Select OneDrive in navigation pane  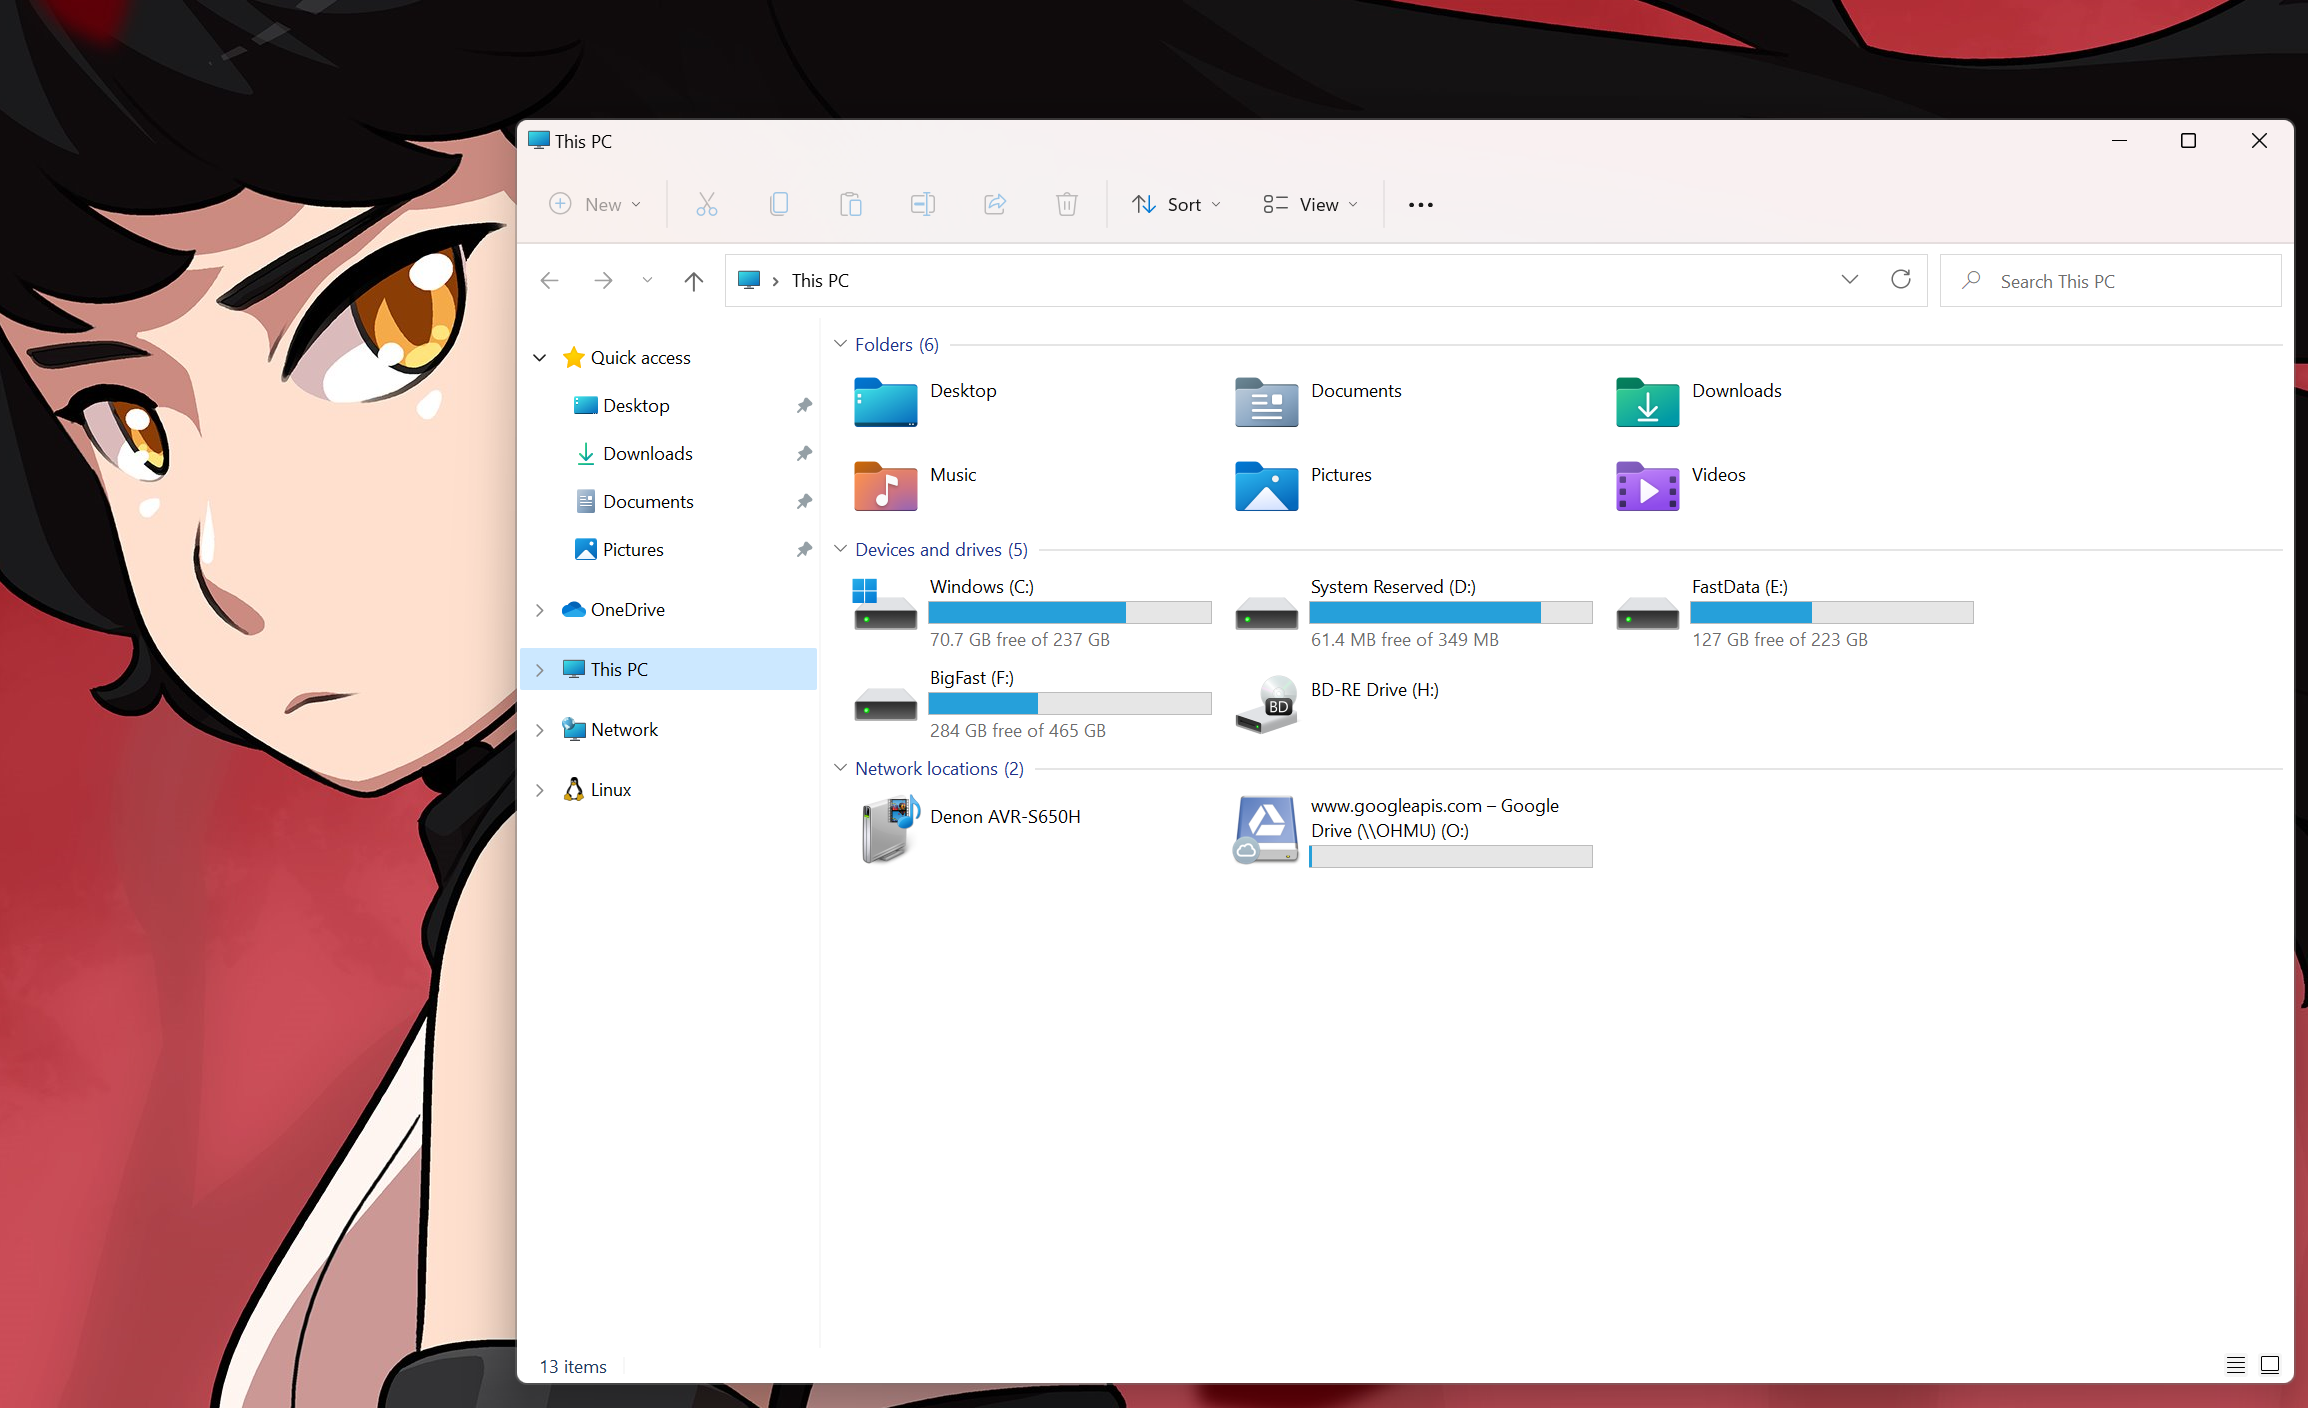(627, 609)
